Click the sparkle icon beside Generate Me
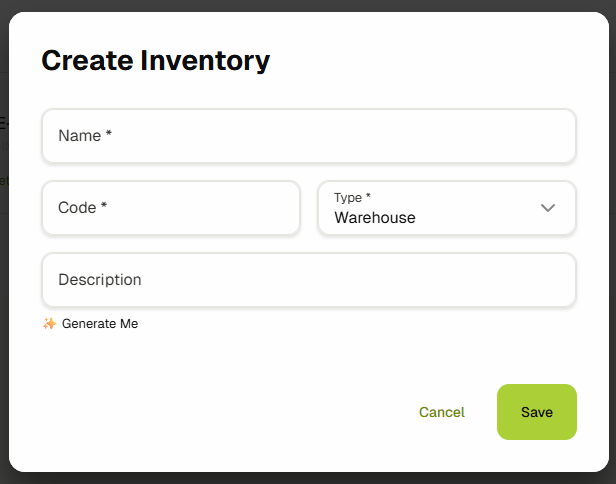 pos(49,324)
